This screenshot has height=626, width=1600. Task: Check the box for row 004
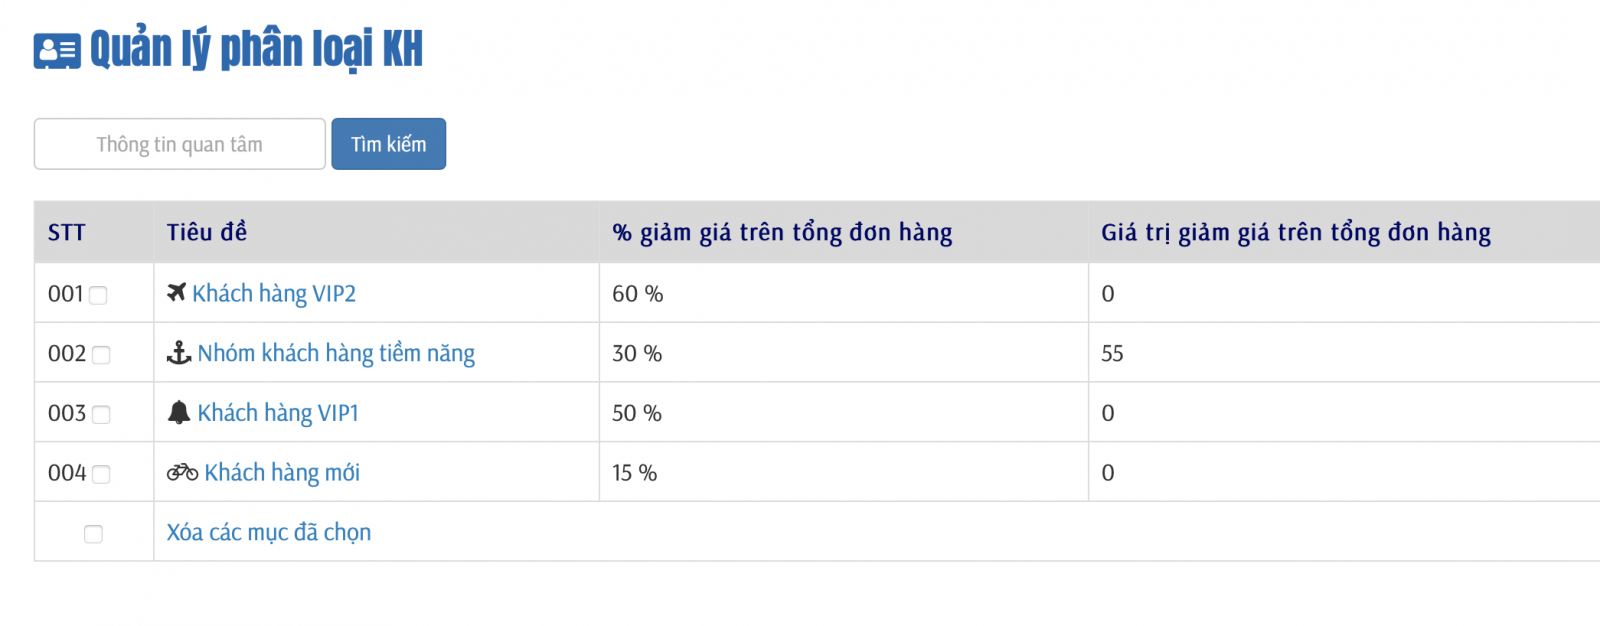pyautogui.click(x=101, y=474)
